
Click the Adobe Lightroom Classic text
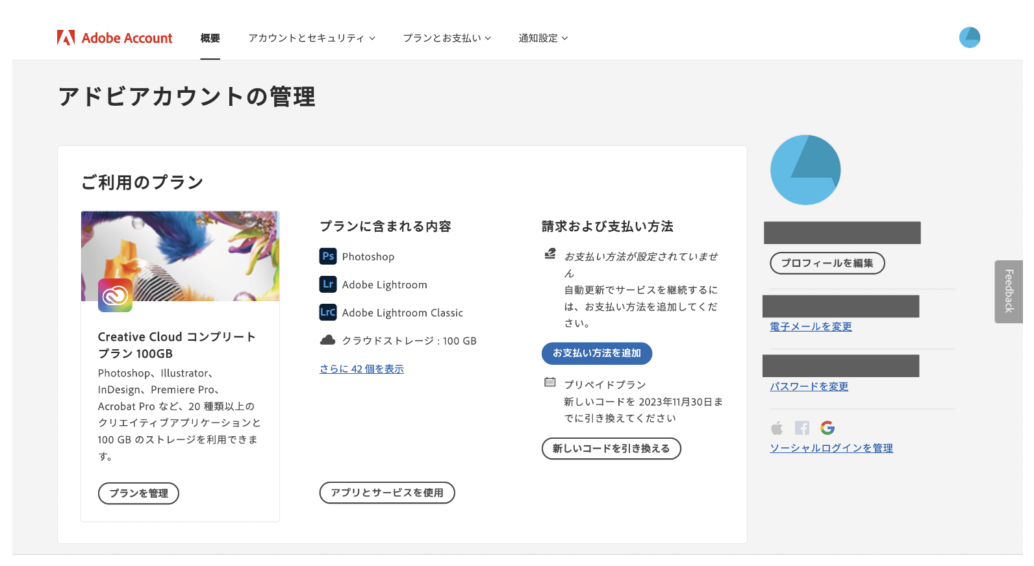(x=402, y=313)
